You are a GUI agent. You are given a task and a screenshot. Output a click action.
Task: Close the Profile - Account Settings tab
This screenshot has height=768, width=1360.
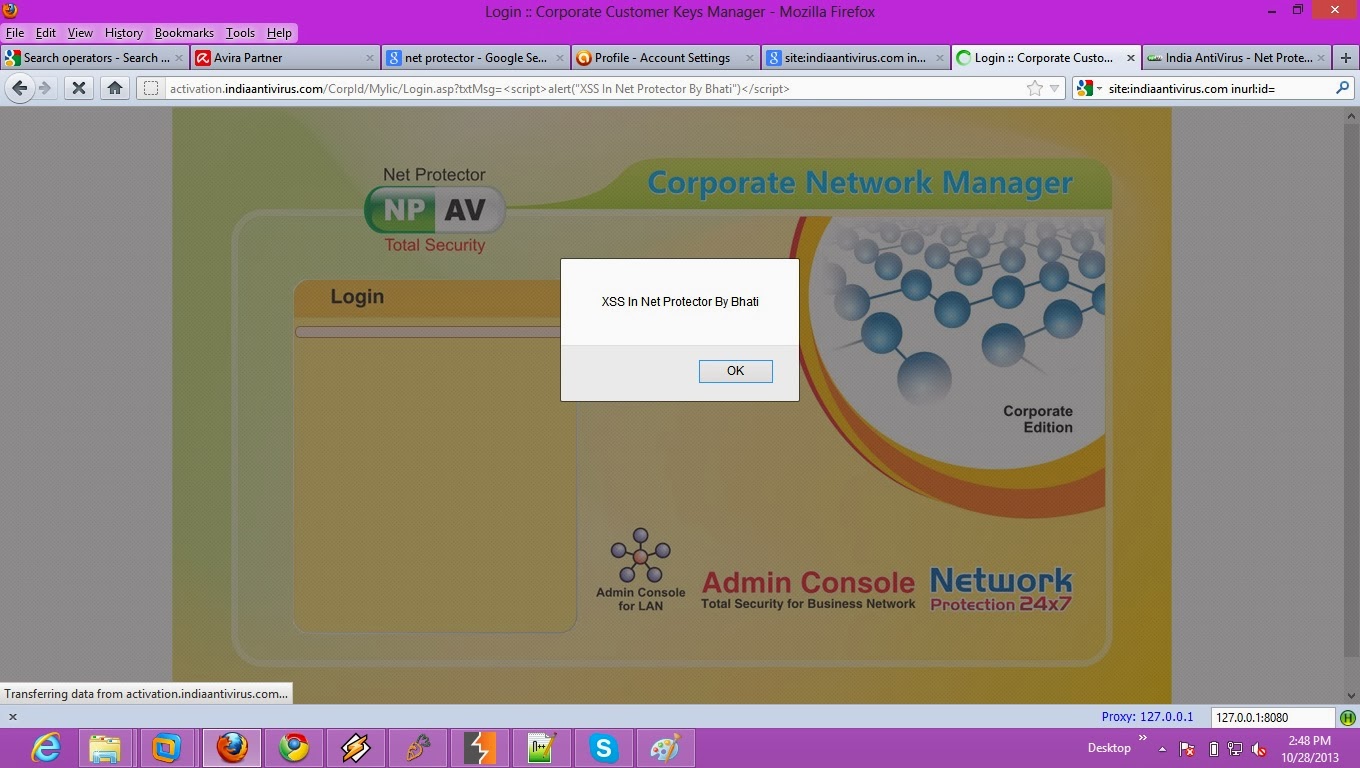[x=749, y=58]
